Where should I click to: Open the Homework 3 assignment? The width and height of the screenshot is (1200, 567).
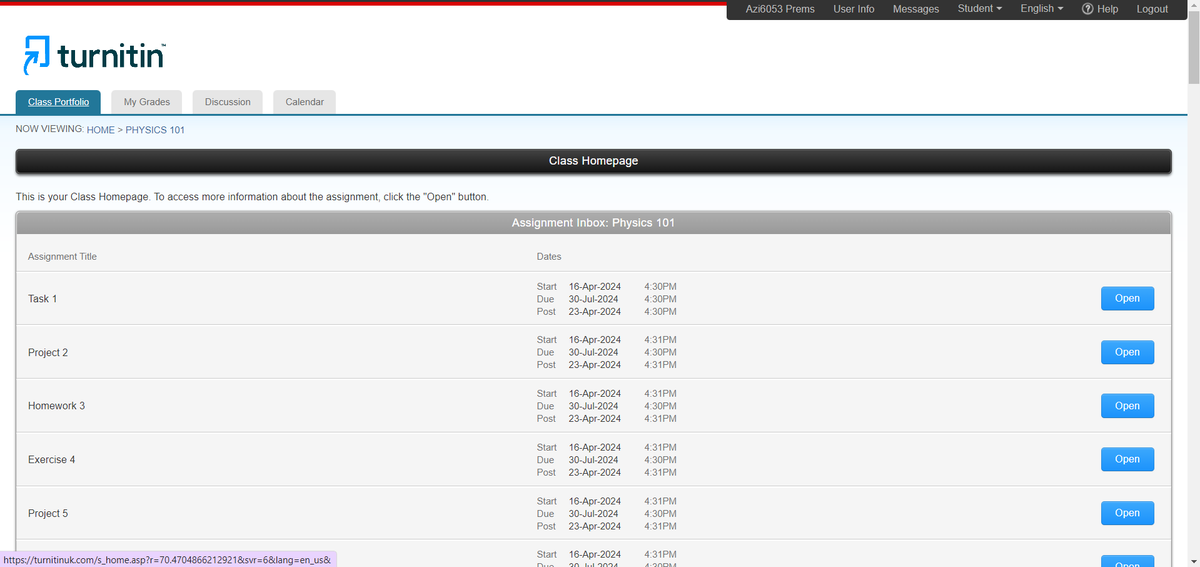point(1127,406)
